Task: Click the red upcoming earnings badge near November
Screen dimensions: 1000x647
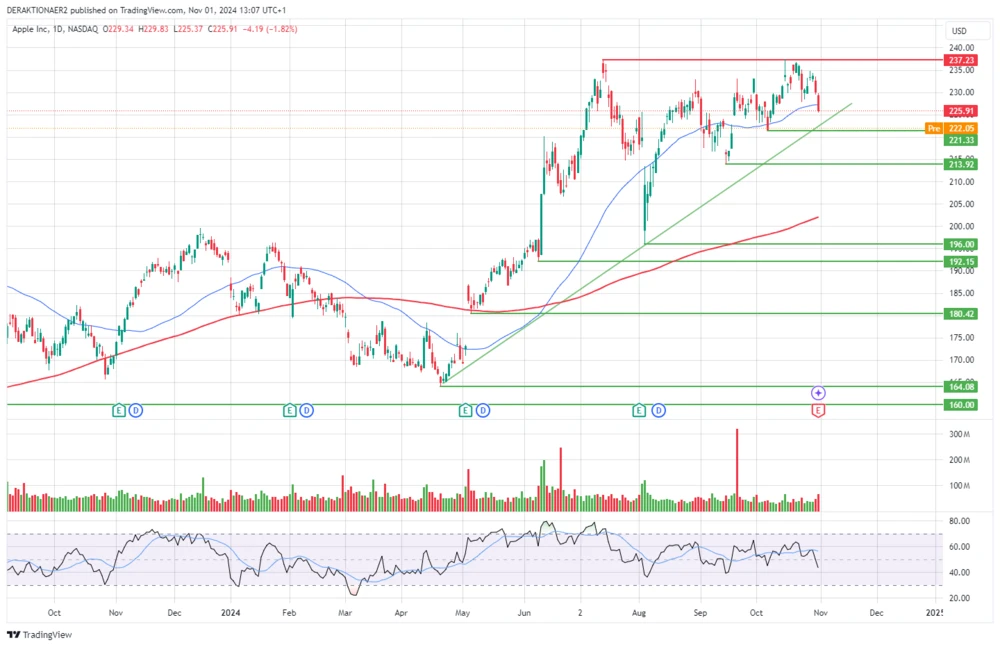Action: pos(818,410)
